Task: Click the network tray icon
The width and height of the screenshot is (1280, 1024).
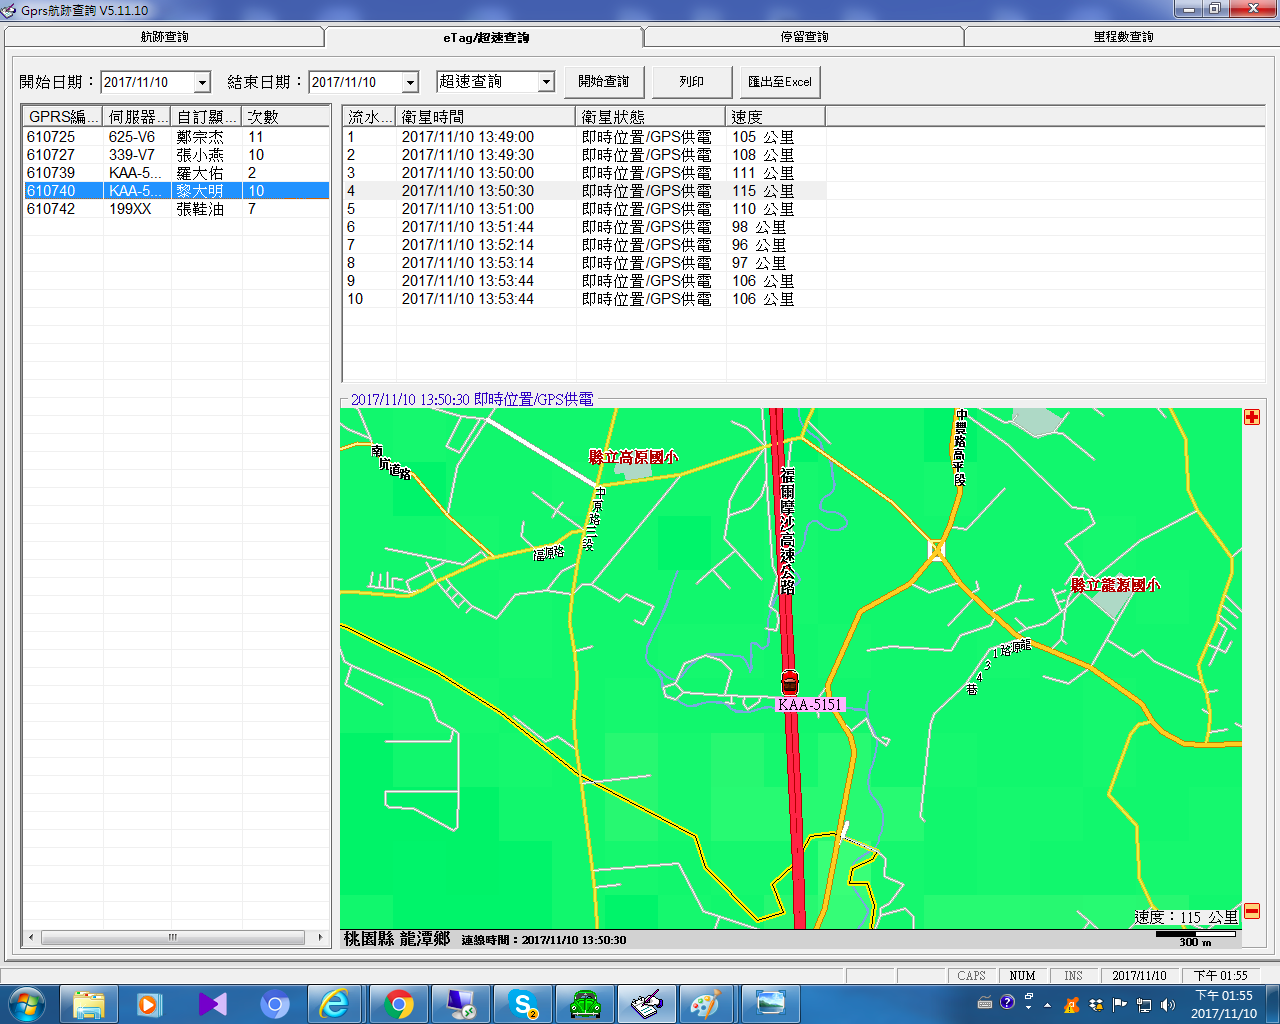Action: click(1144, 1004)
